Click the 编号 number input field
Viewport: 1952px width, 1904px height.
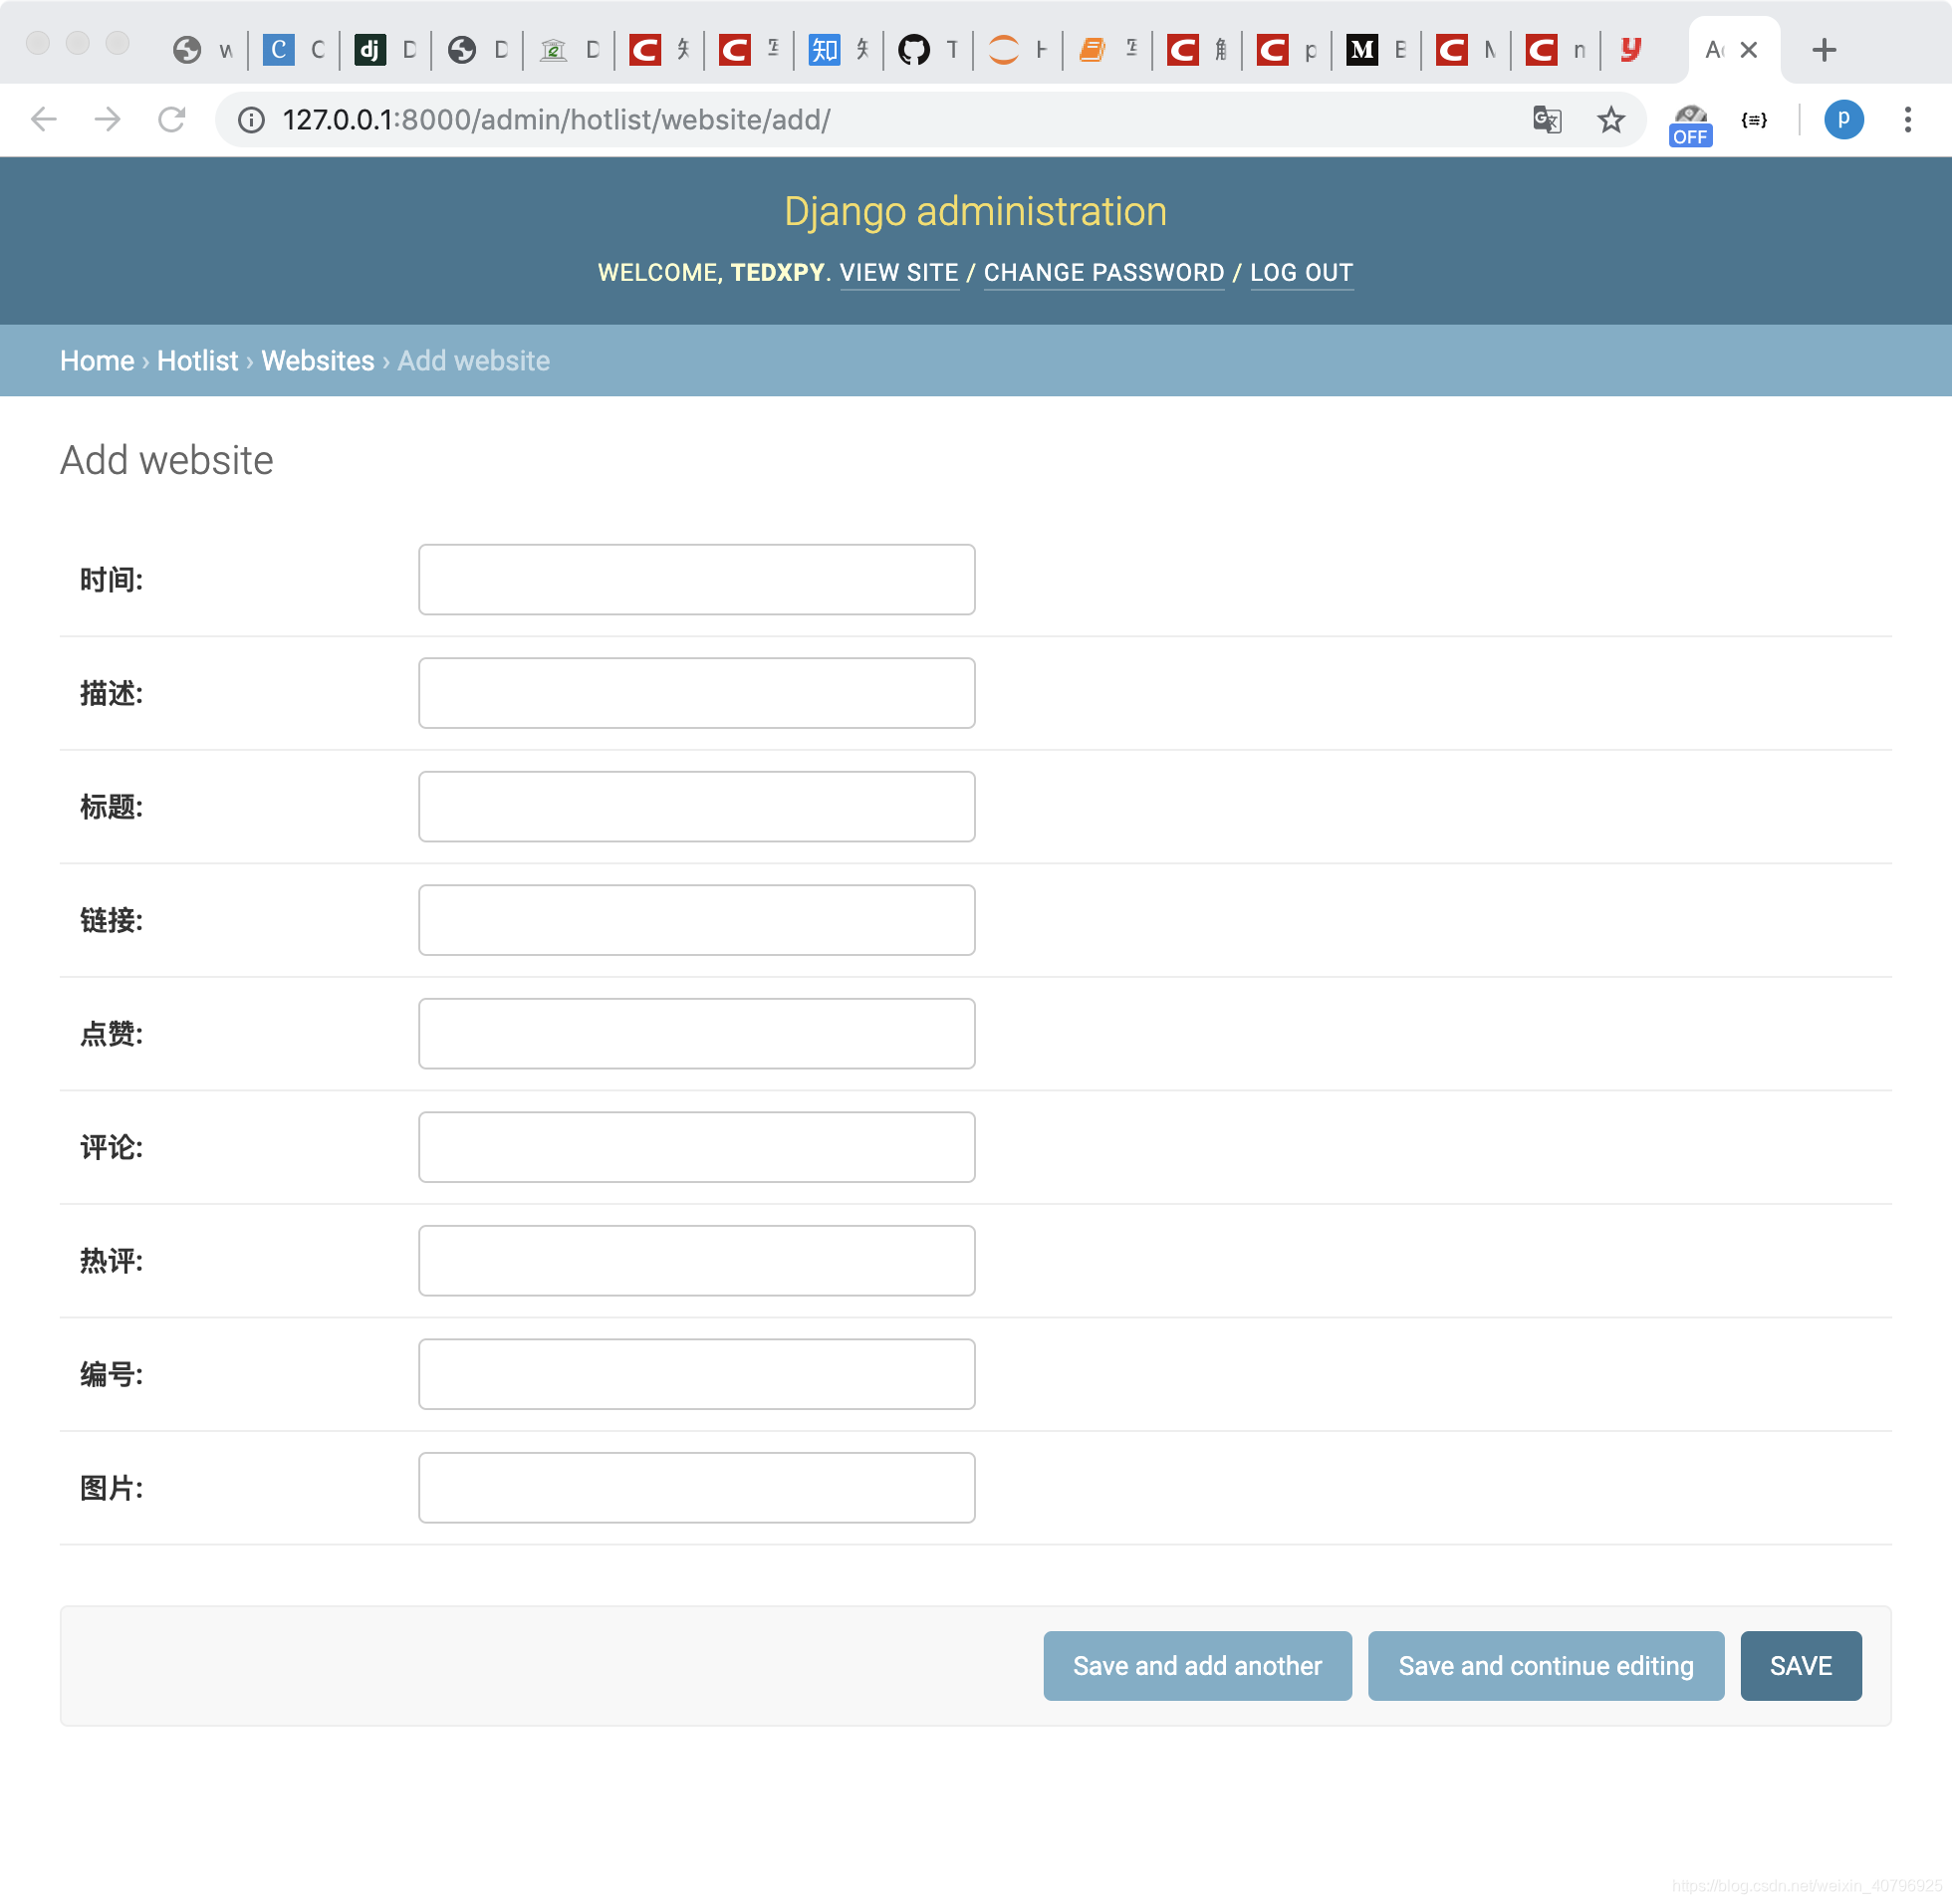[x=696, y=1374]
